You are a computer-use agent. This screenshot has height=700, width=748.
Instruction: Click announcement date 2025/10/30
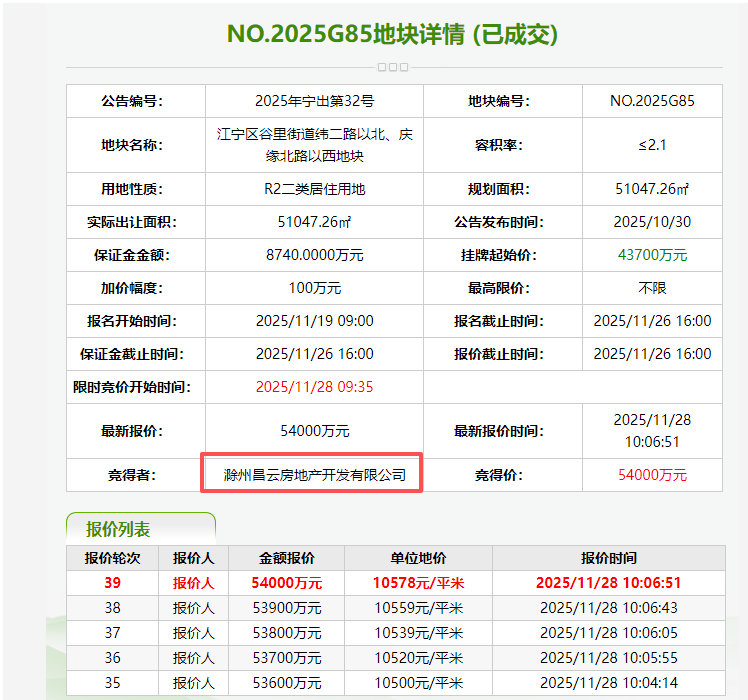[x=652, y=222]
